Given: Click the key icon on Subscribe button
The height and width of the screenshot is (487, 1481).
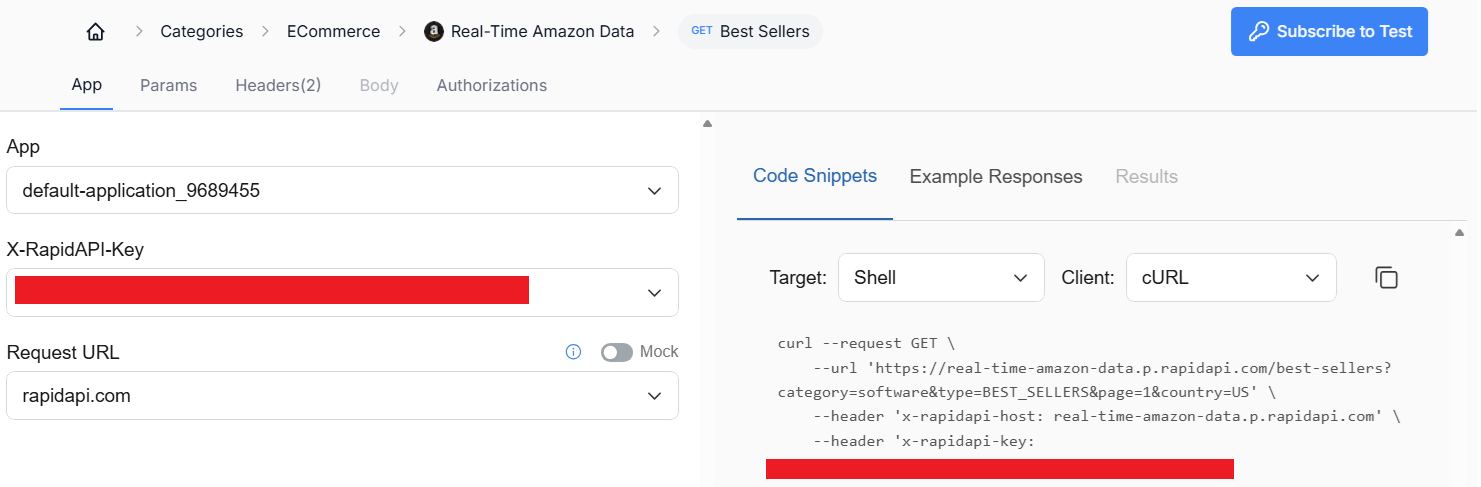Looking at the screenshot, I should click(1259, 32).
